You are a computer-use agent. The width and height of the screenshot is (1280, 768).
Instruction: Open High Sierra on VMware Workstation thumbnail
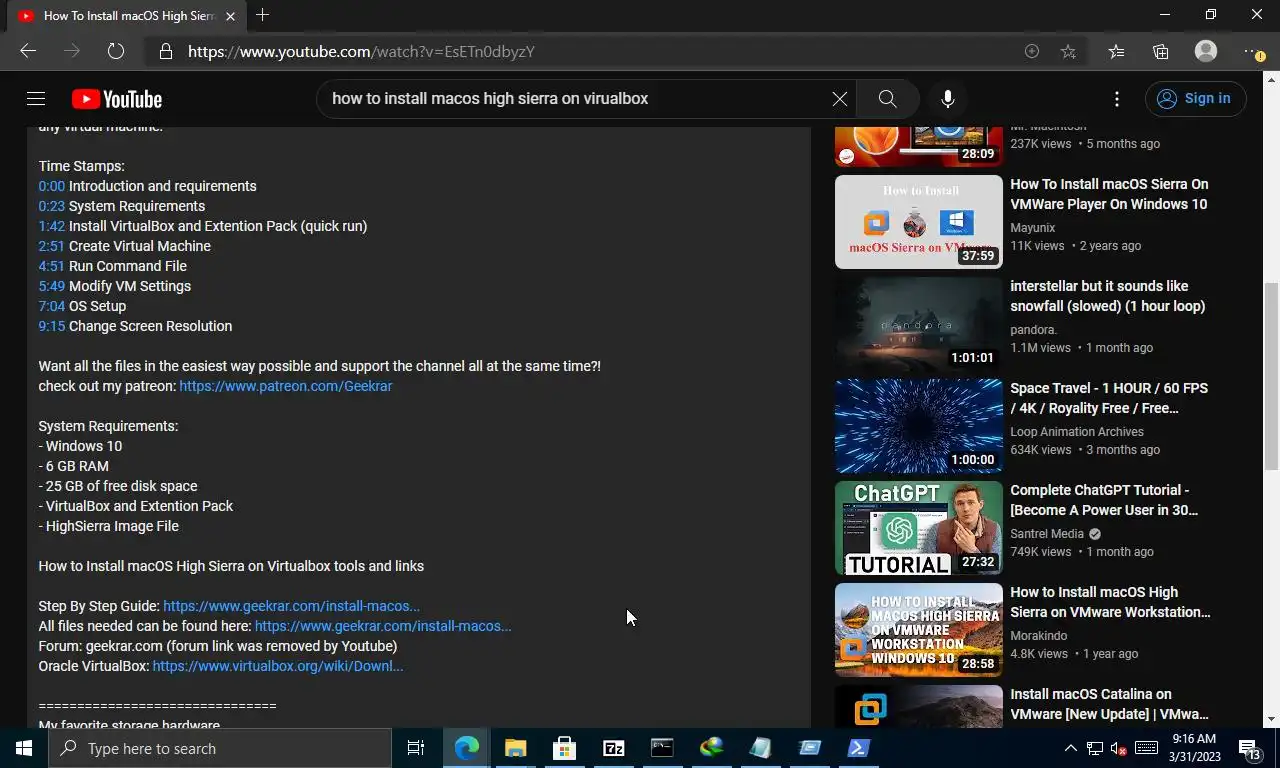point(919,630)
